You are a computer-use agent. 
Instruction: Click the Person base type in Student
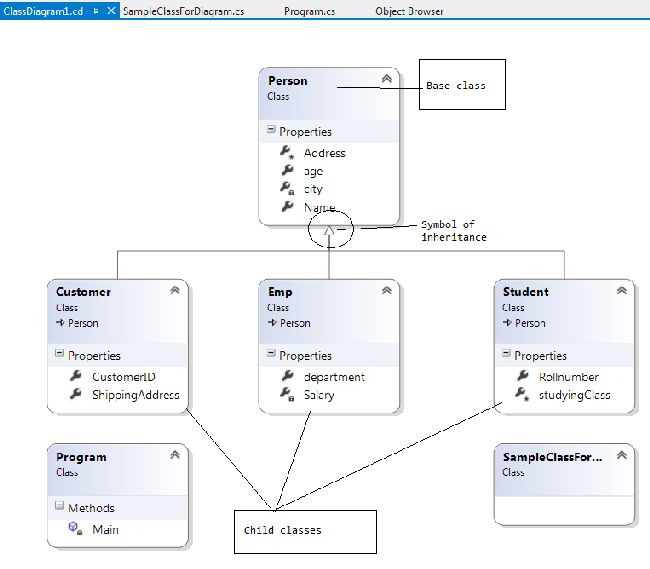tap(530, 323)
